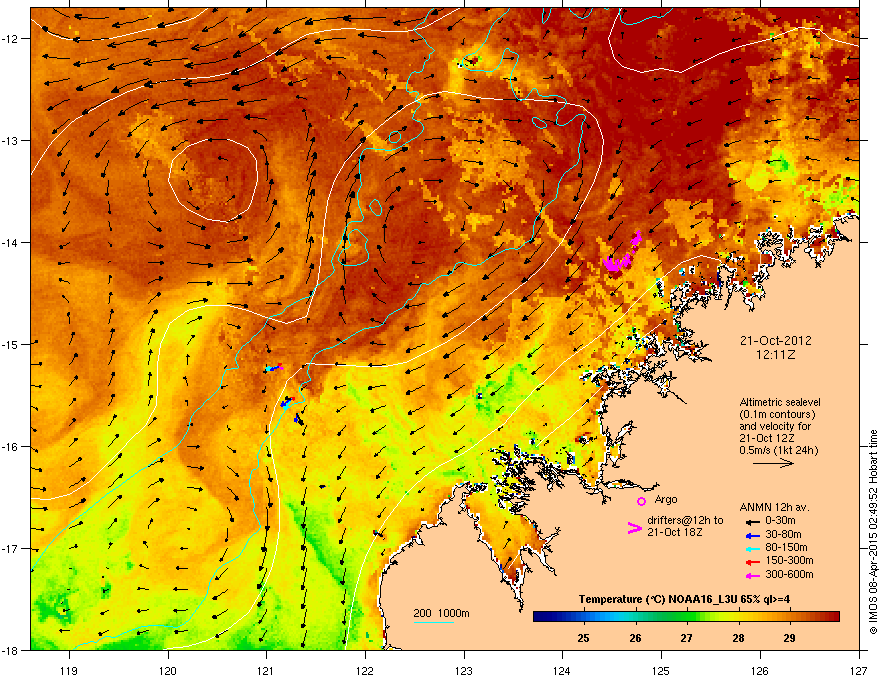Click the red 150-300m legend arrow

click(753, 562)
